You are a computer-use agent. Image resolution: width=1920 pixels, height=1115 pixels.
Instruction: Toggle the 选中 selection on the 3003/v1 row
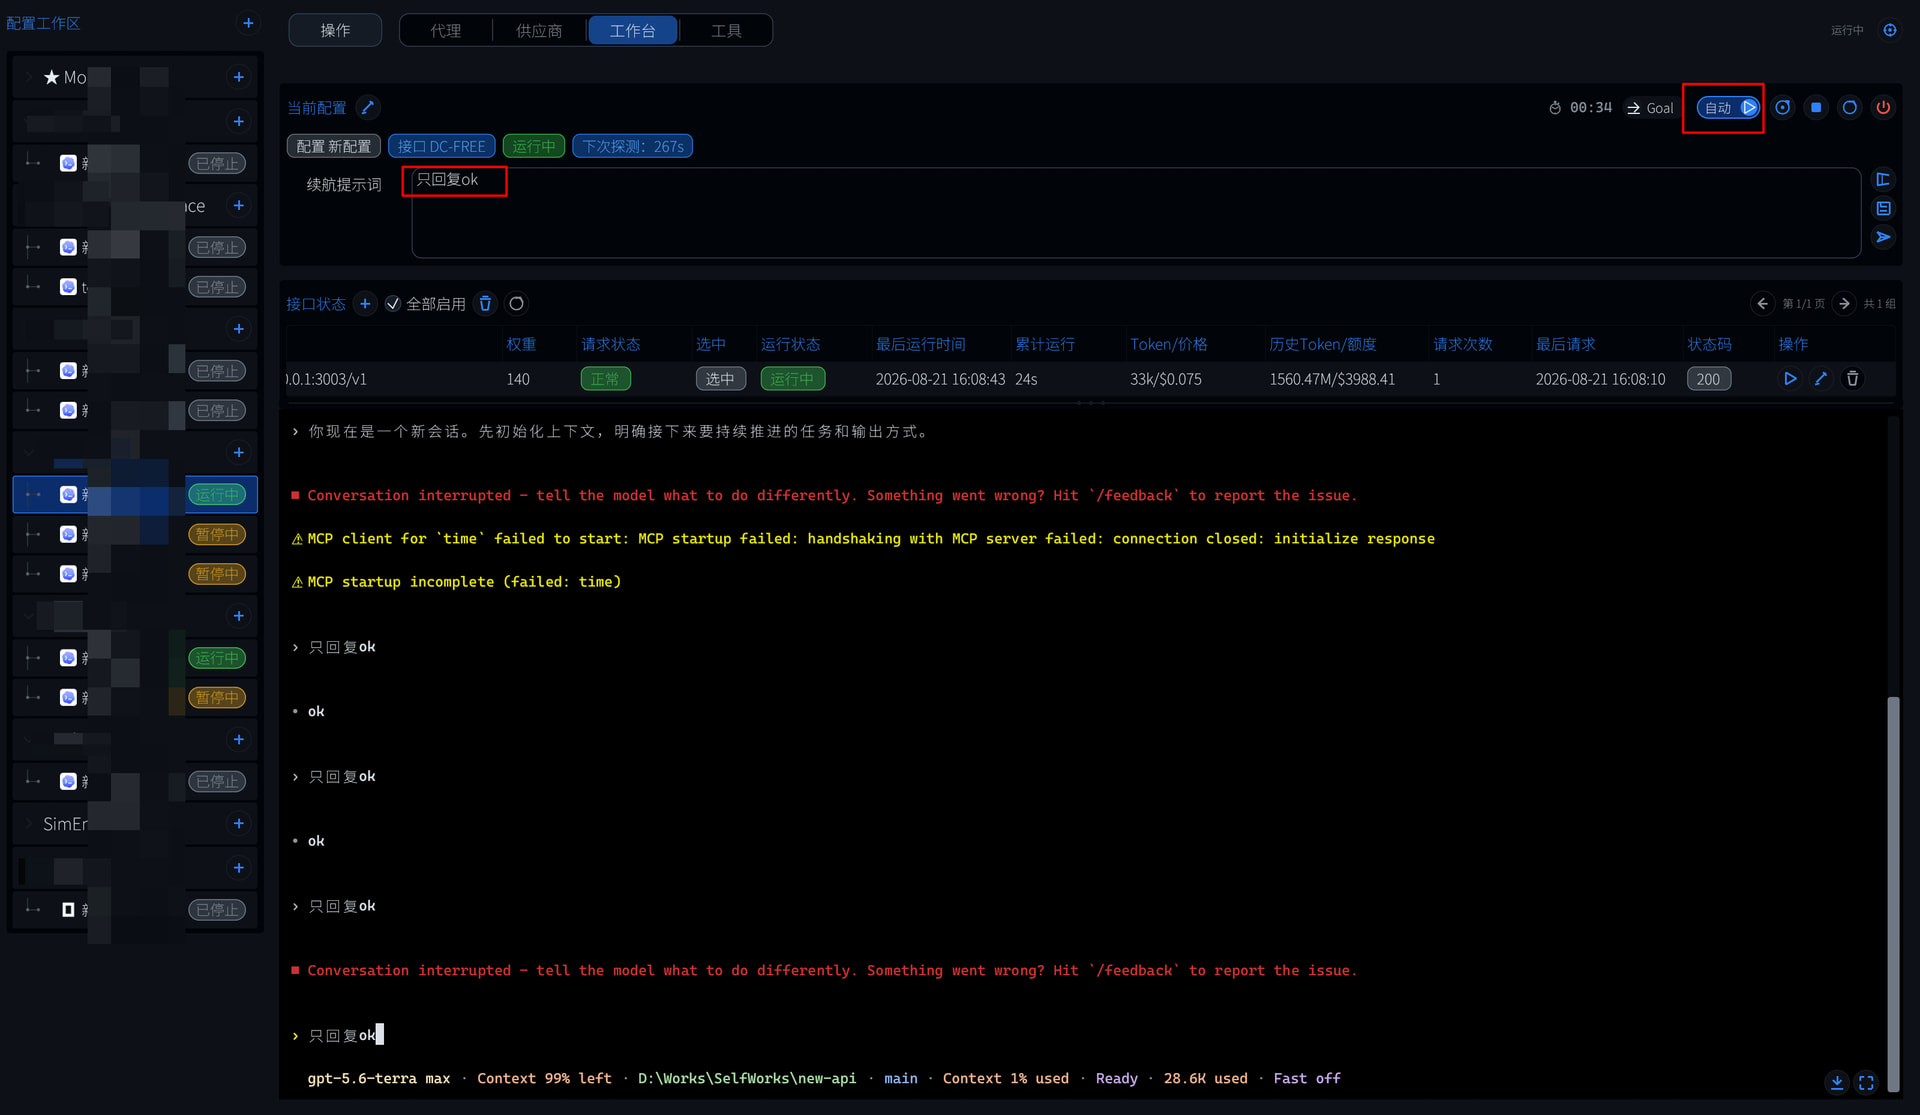pyautogui.click(x=720, y=379)
